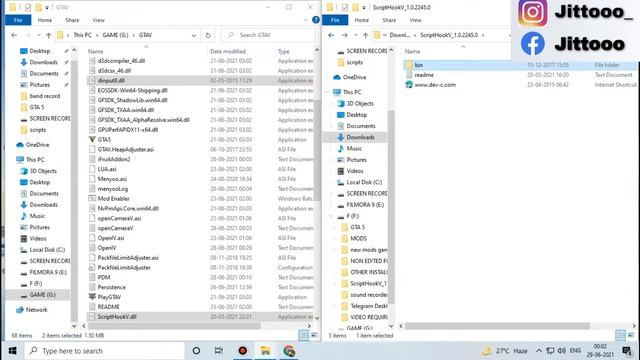640x360 pixels.
Task: Open GAME (G:) drive in GTAV sidebar
Action: pos(42,295)
